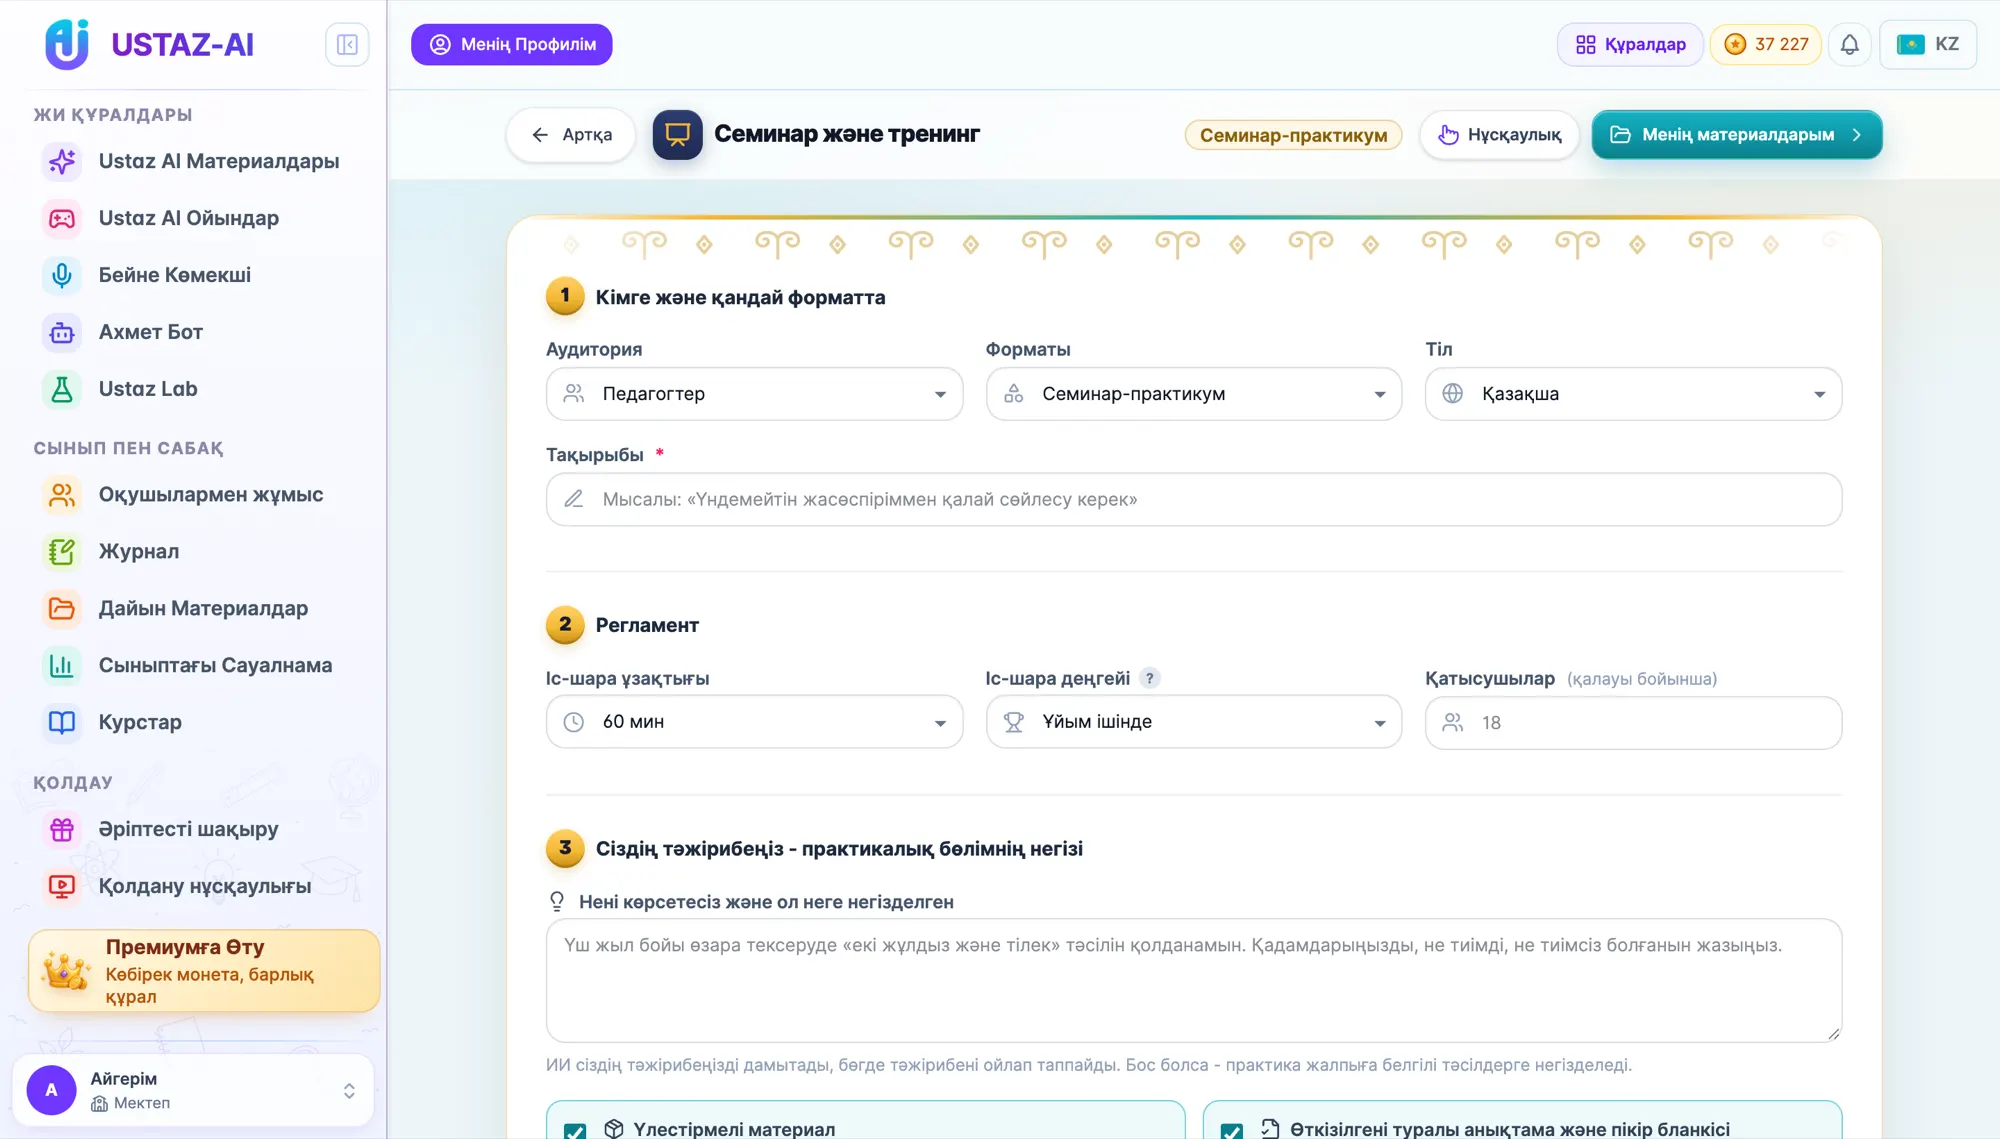Click the Әріптесті шақыру gift icon

pyautogui.click(x=62, y=830)
